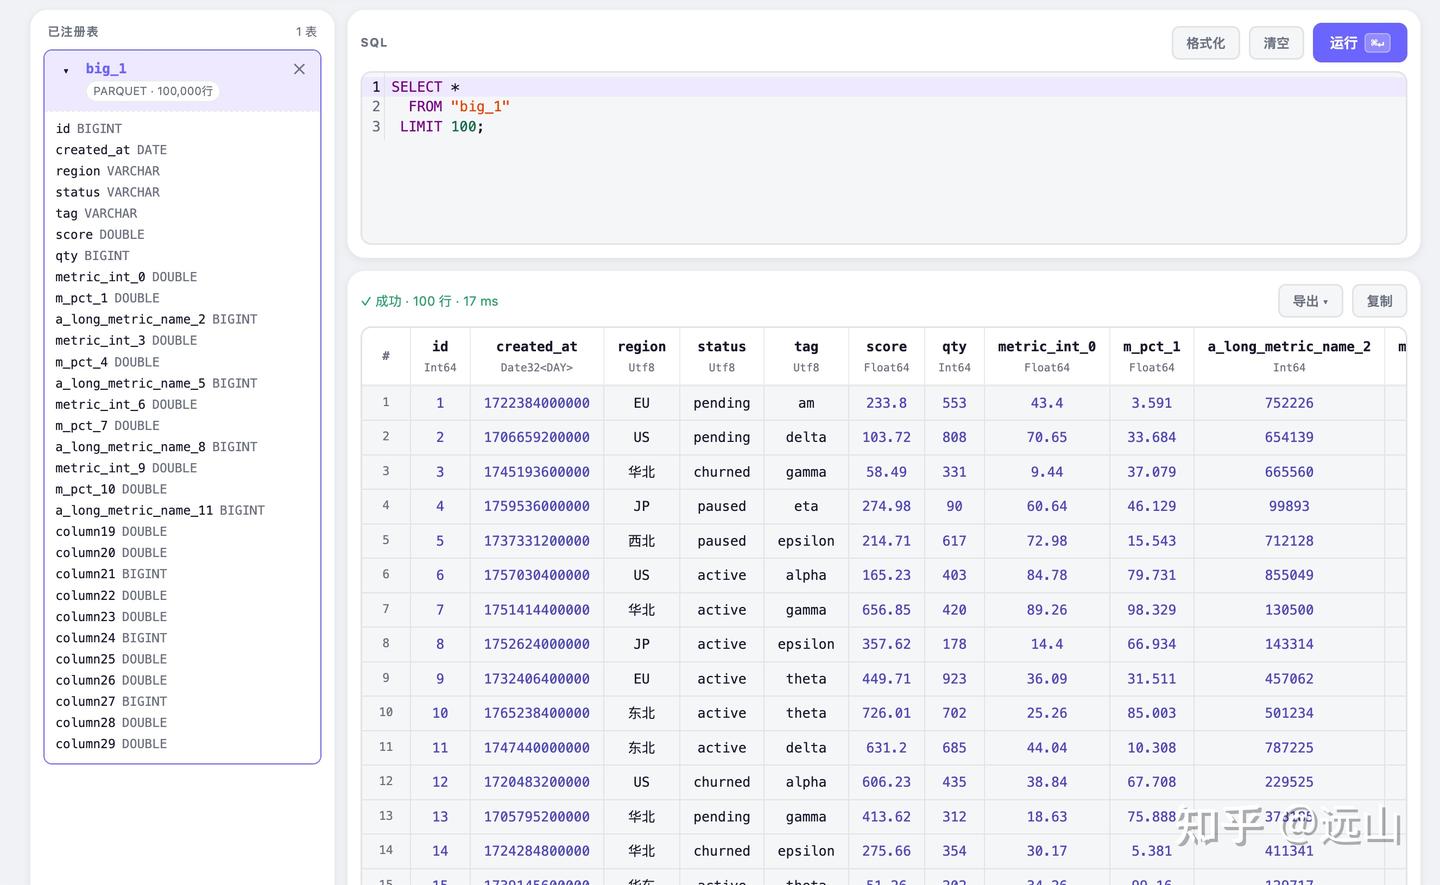Click the 格式化 format button
This screenshot has height=885, width=1440.
click(x=1205, y=43)
